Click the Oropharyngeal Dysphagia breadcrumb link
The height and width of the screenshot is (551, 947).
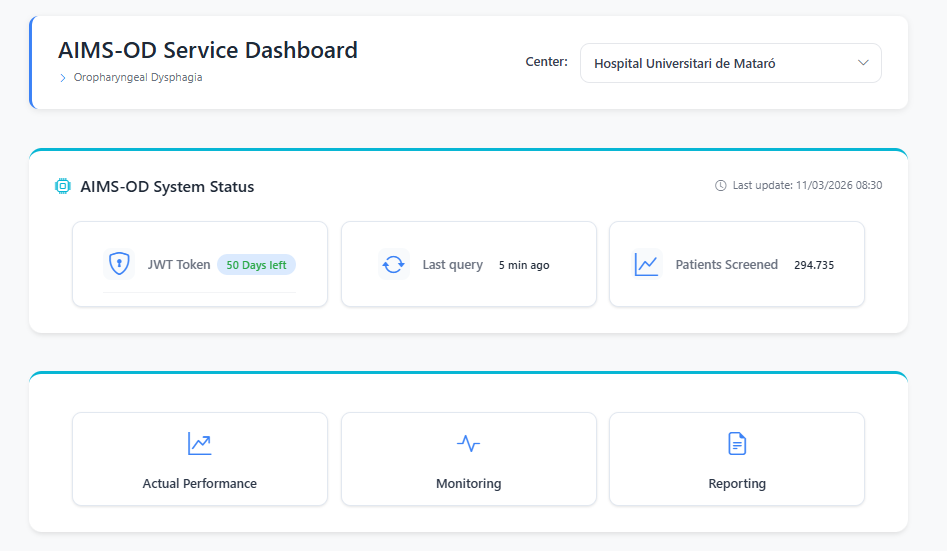click(x=138, y=77)
